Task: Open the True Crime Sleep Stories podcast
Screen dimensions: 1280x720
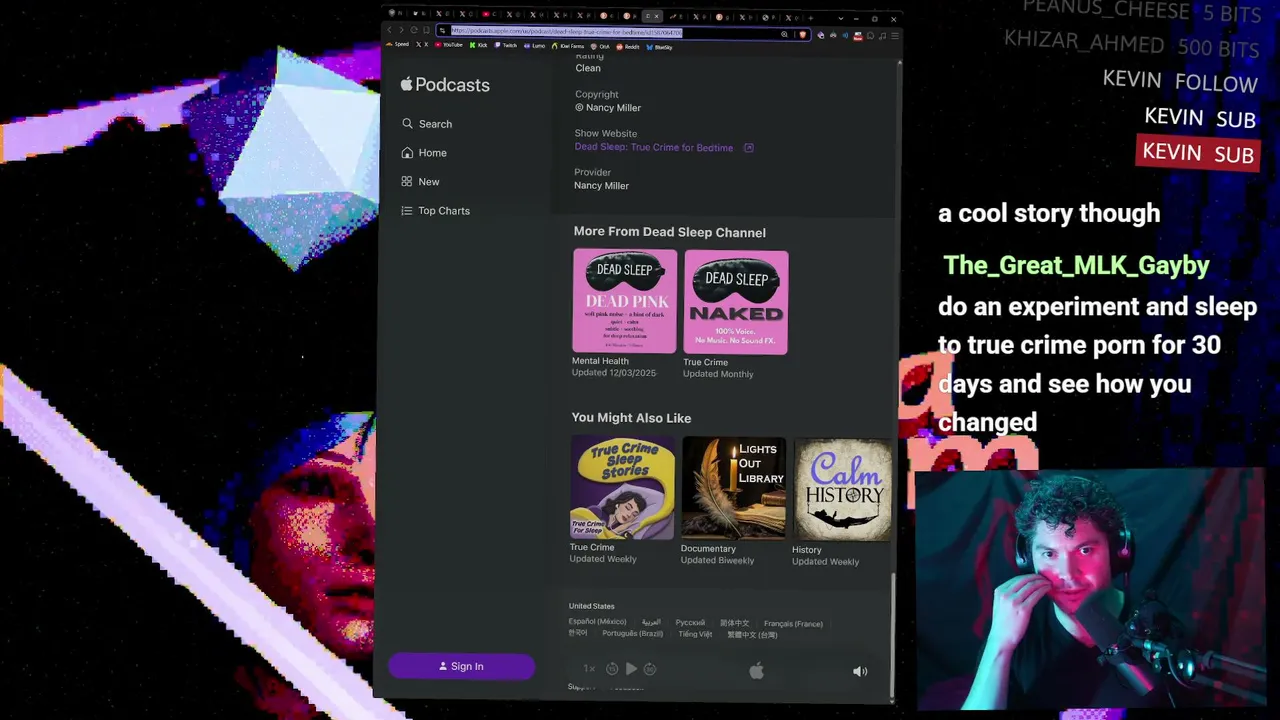Action: coord(622,488)
